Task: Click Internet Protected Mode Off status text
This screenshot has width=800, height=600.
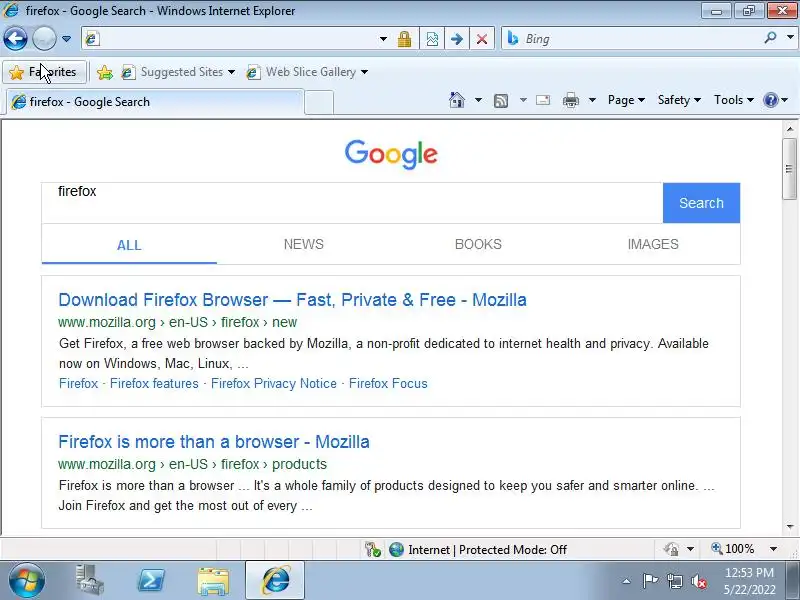Action: [487, 549]
